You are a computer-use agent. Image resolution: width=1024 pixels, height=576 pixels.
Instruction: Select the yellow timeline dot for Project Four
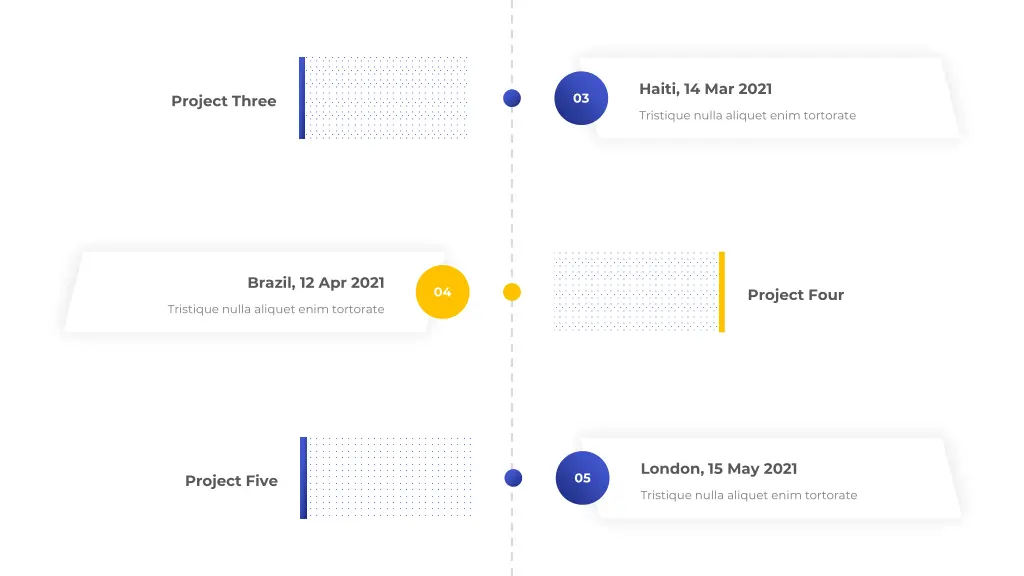(512, 292)
